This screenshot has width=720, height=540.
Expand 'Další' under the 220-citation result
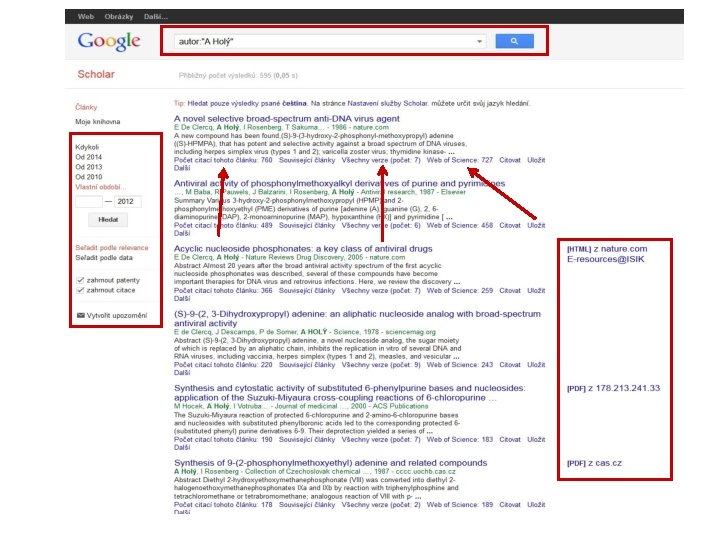[x=182, y=373]
